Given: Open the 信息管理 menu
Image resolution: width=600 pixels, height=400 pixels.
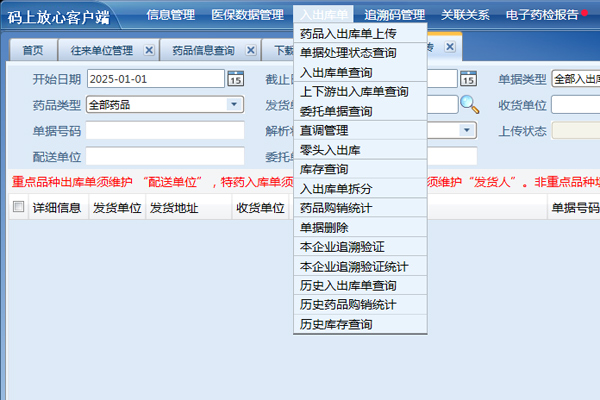Looking at the screenshot, I should 170,14.
